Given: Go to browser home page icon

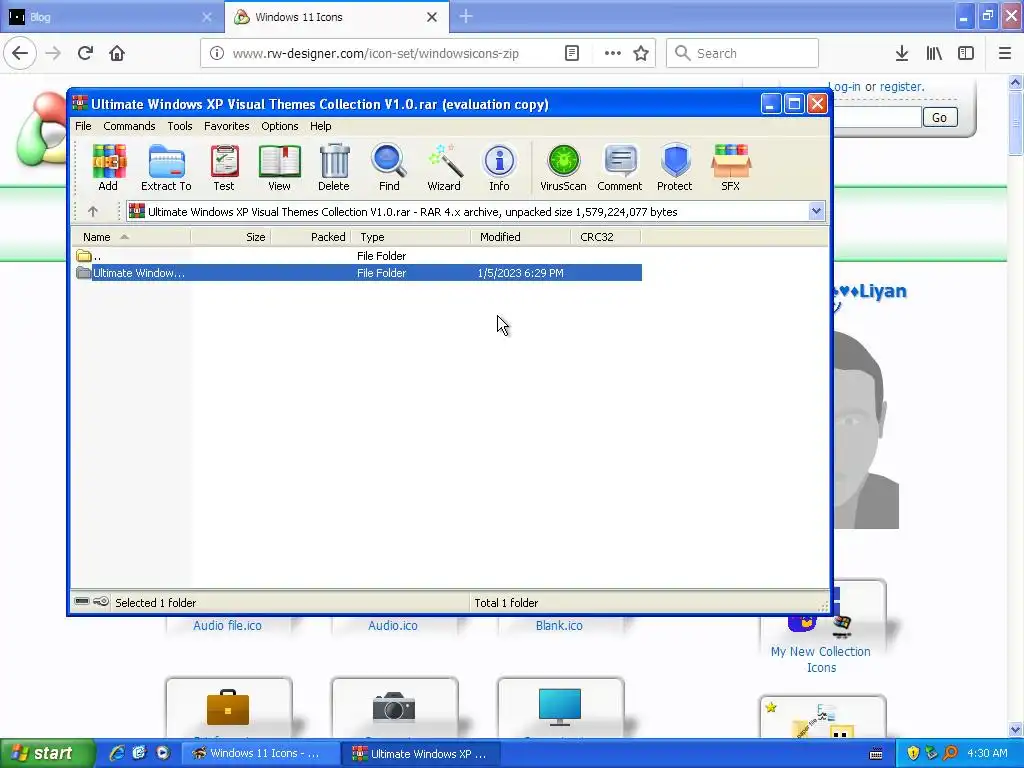Looking at the screenshot, I should (117, 54).
